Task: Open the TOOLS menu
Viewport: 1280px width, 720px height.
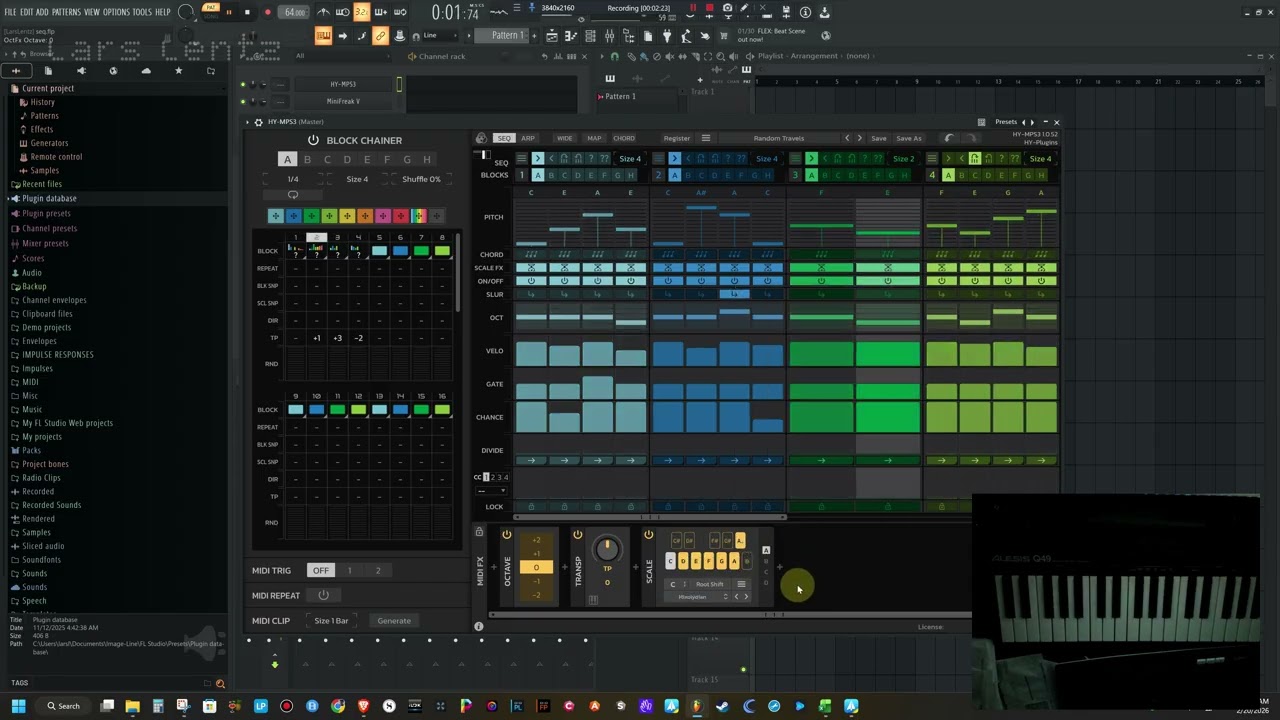Action: [142, 12]
